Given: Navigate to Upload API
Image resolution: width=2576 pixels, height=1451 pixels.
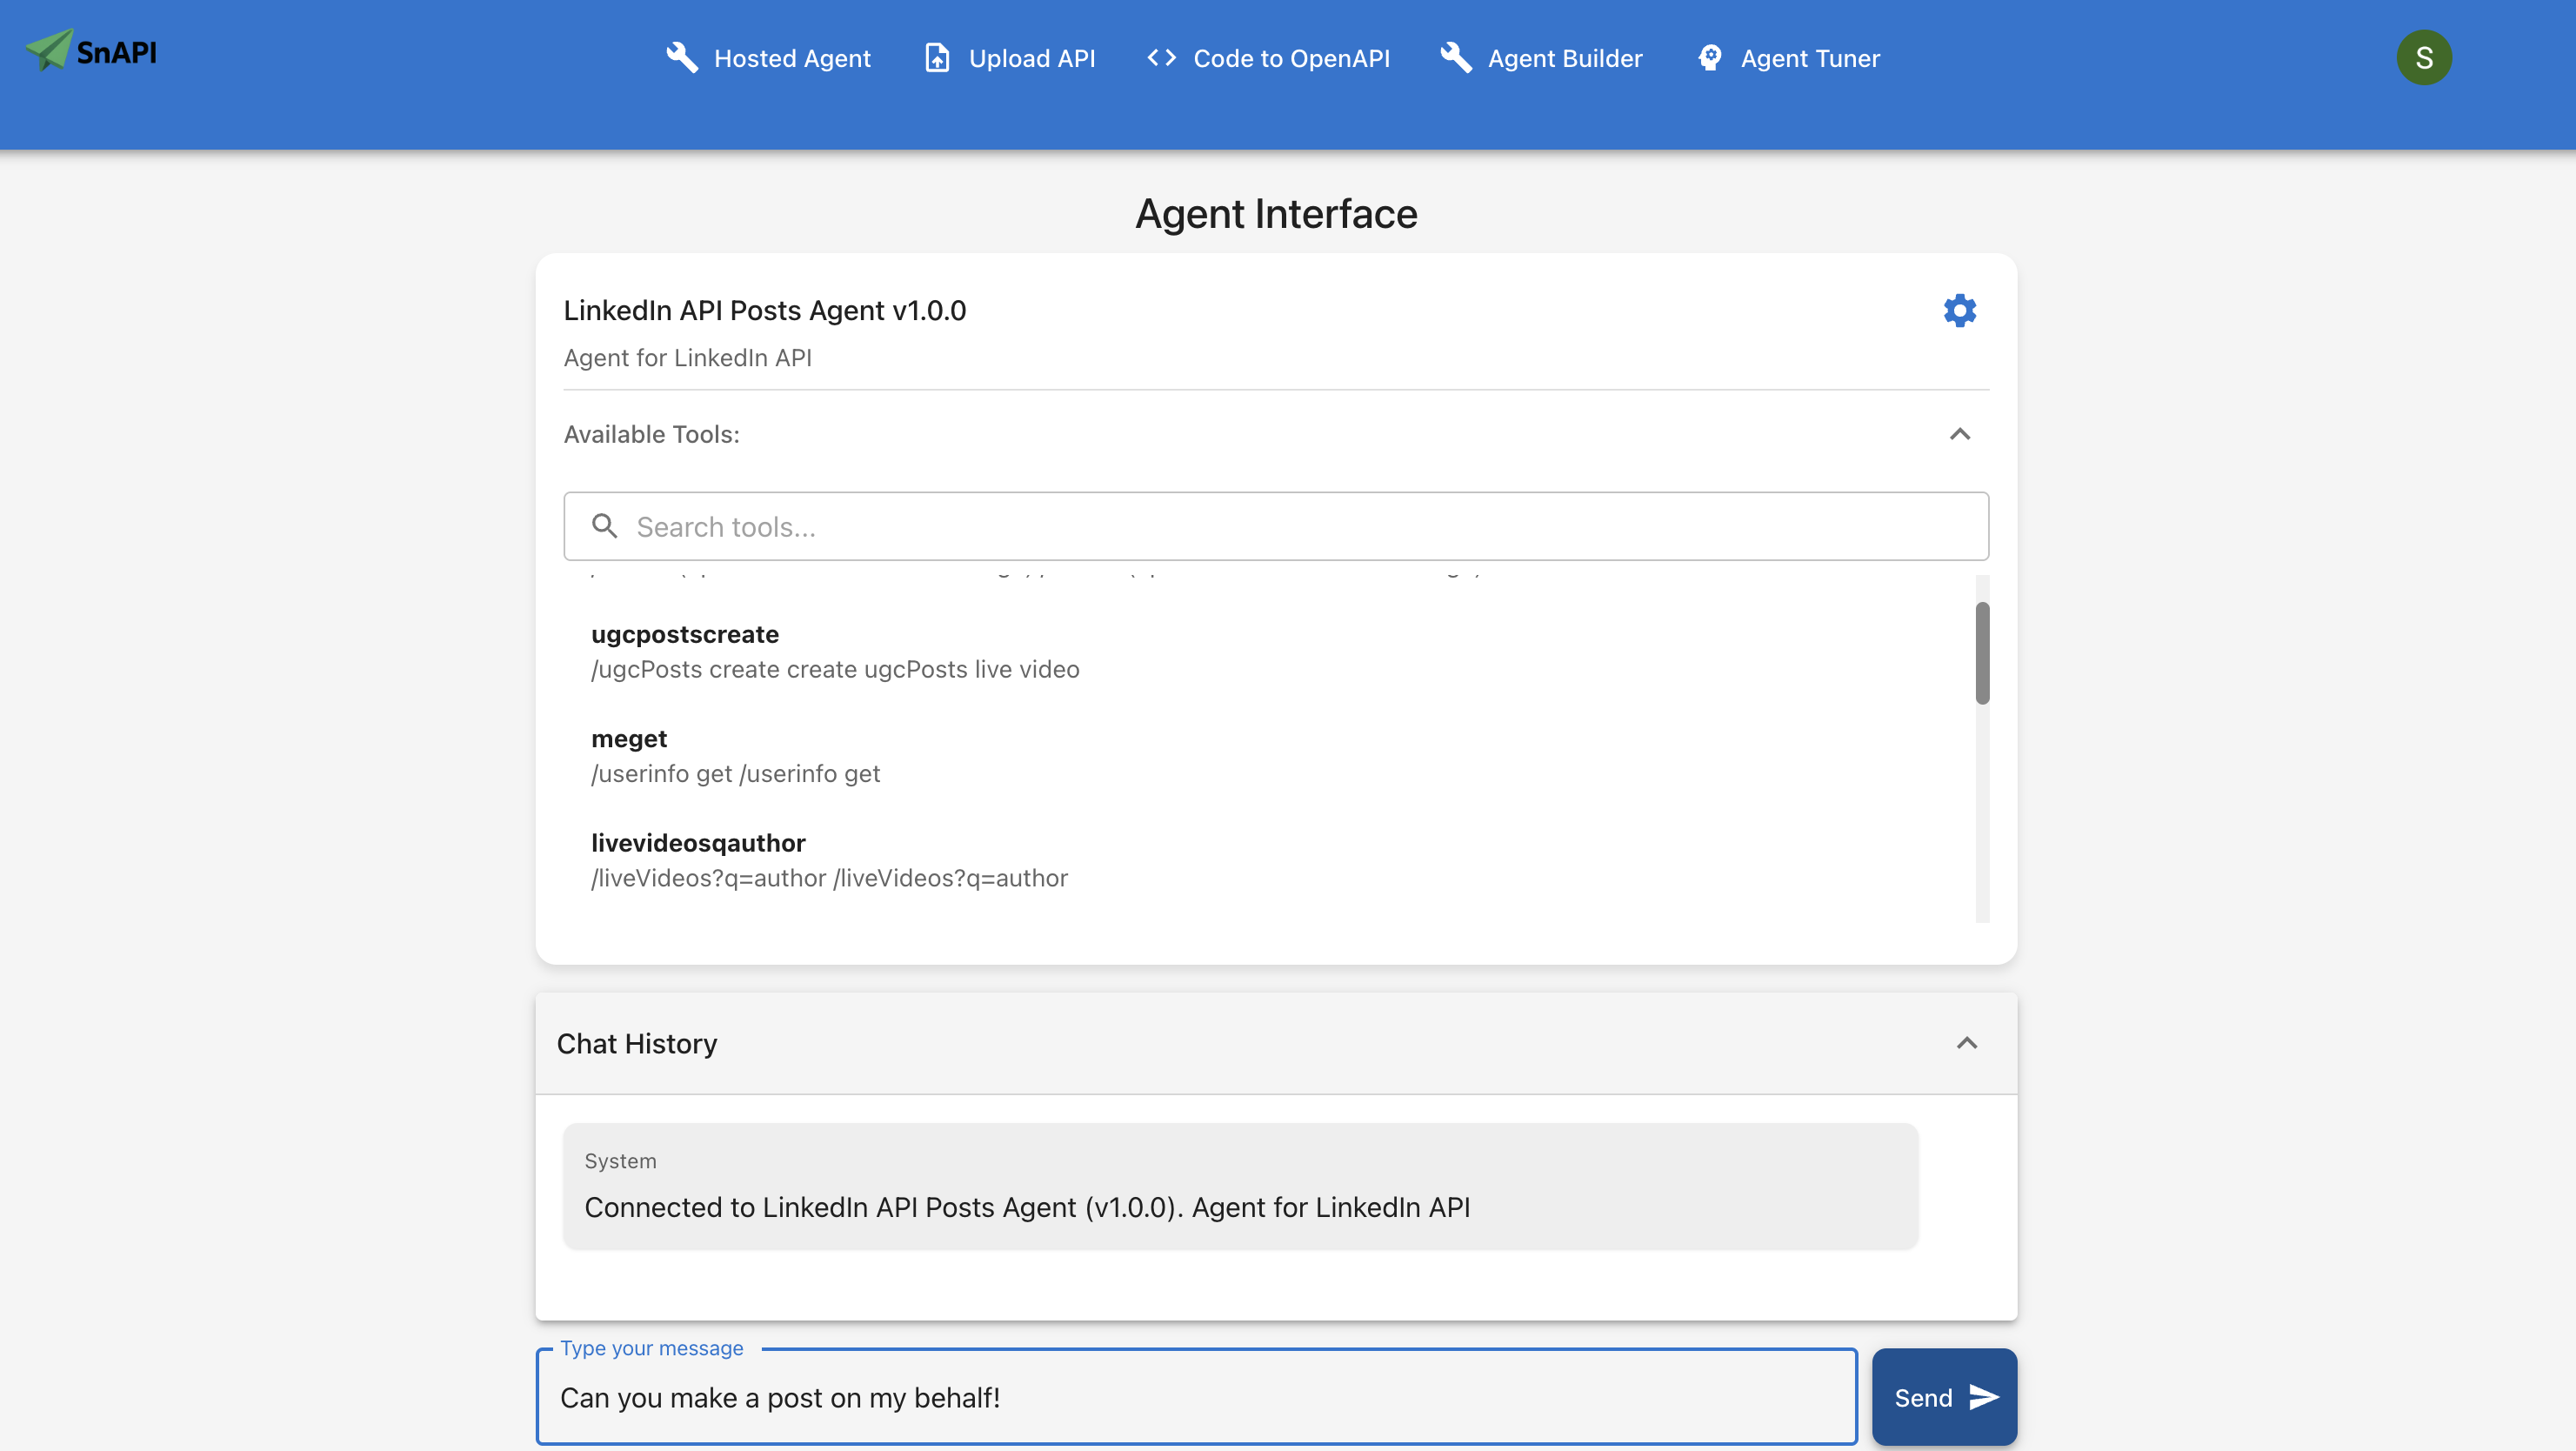Looking at the screenshot, I should tap(1031, 58).
